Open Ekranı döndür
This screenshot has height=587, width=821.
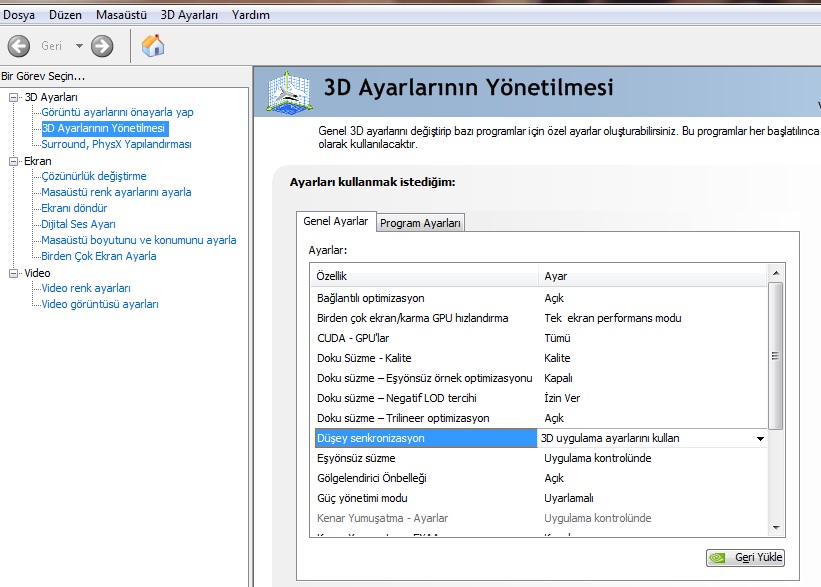coord(74,208)
